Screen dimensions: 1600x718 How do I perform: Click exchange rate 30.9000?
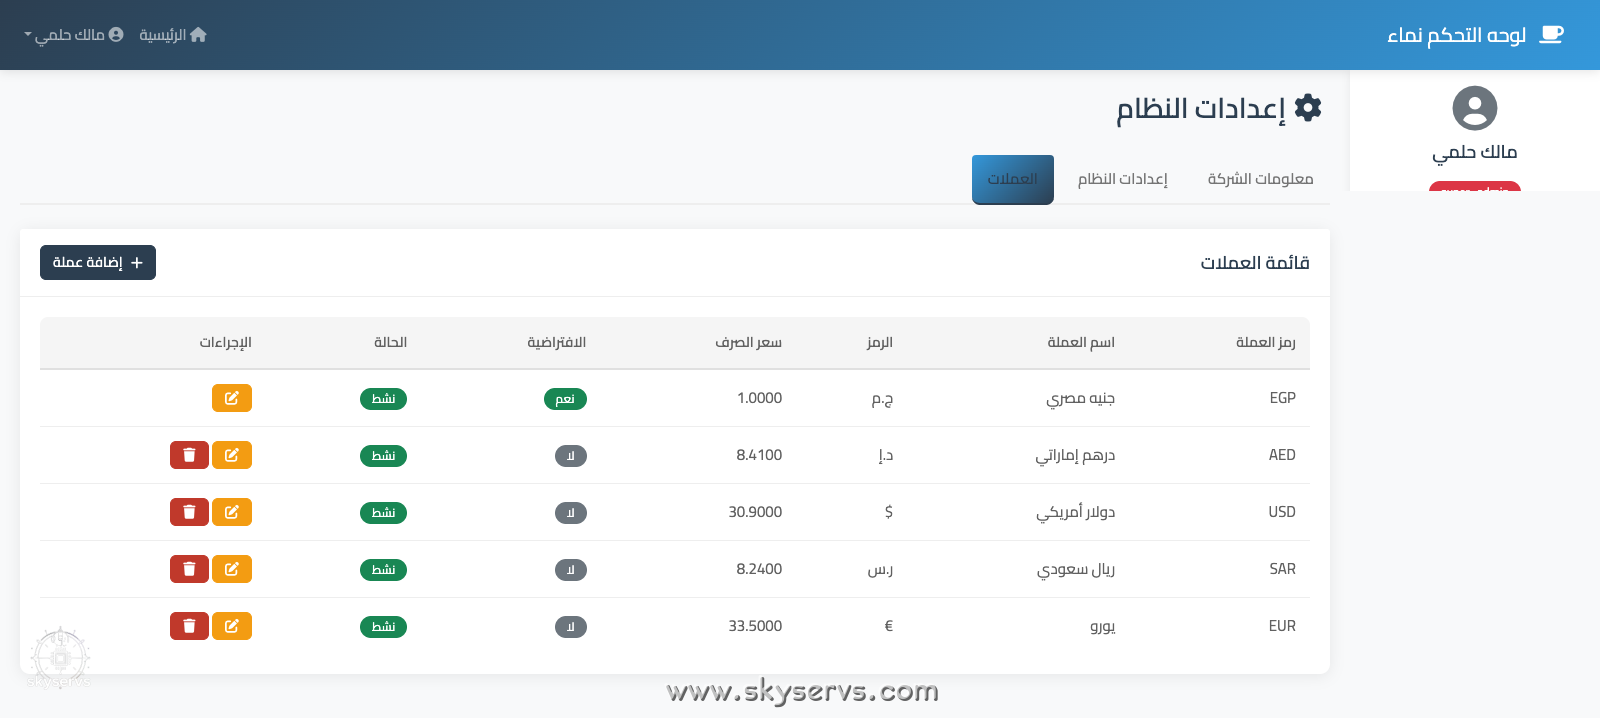coord(755,512)
